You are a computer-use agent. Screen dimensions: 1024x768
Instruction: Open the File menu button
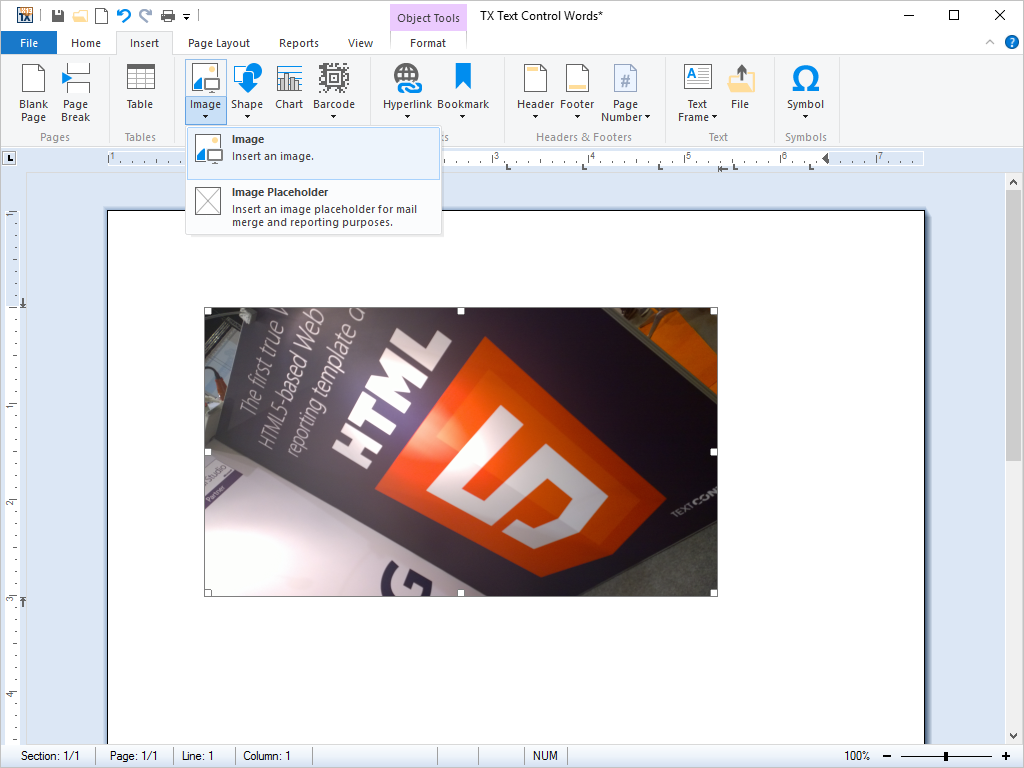(x=29, y=43)
